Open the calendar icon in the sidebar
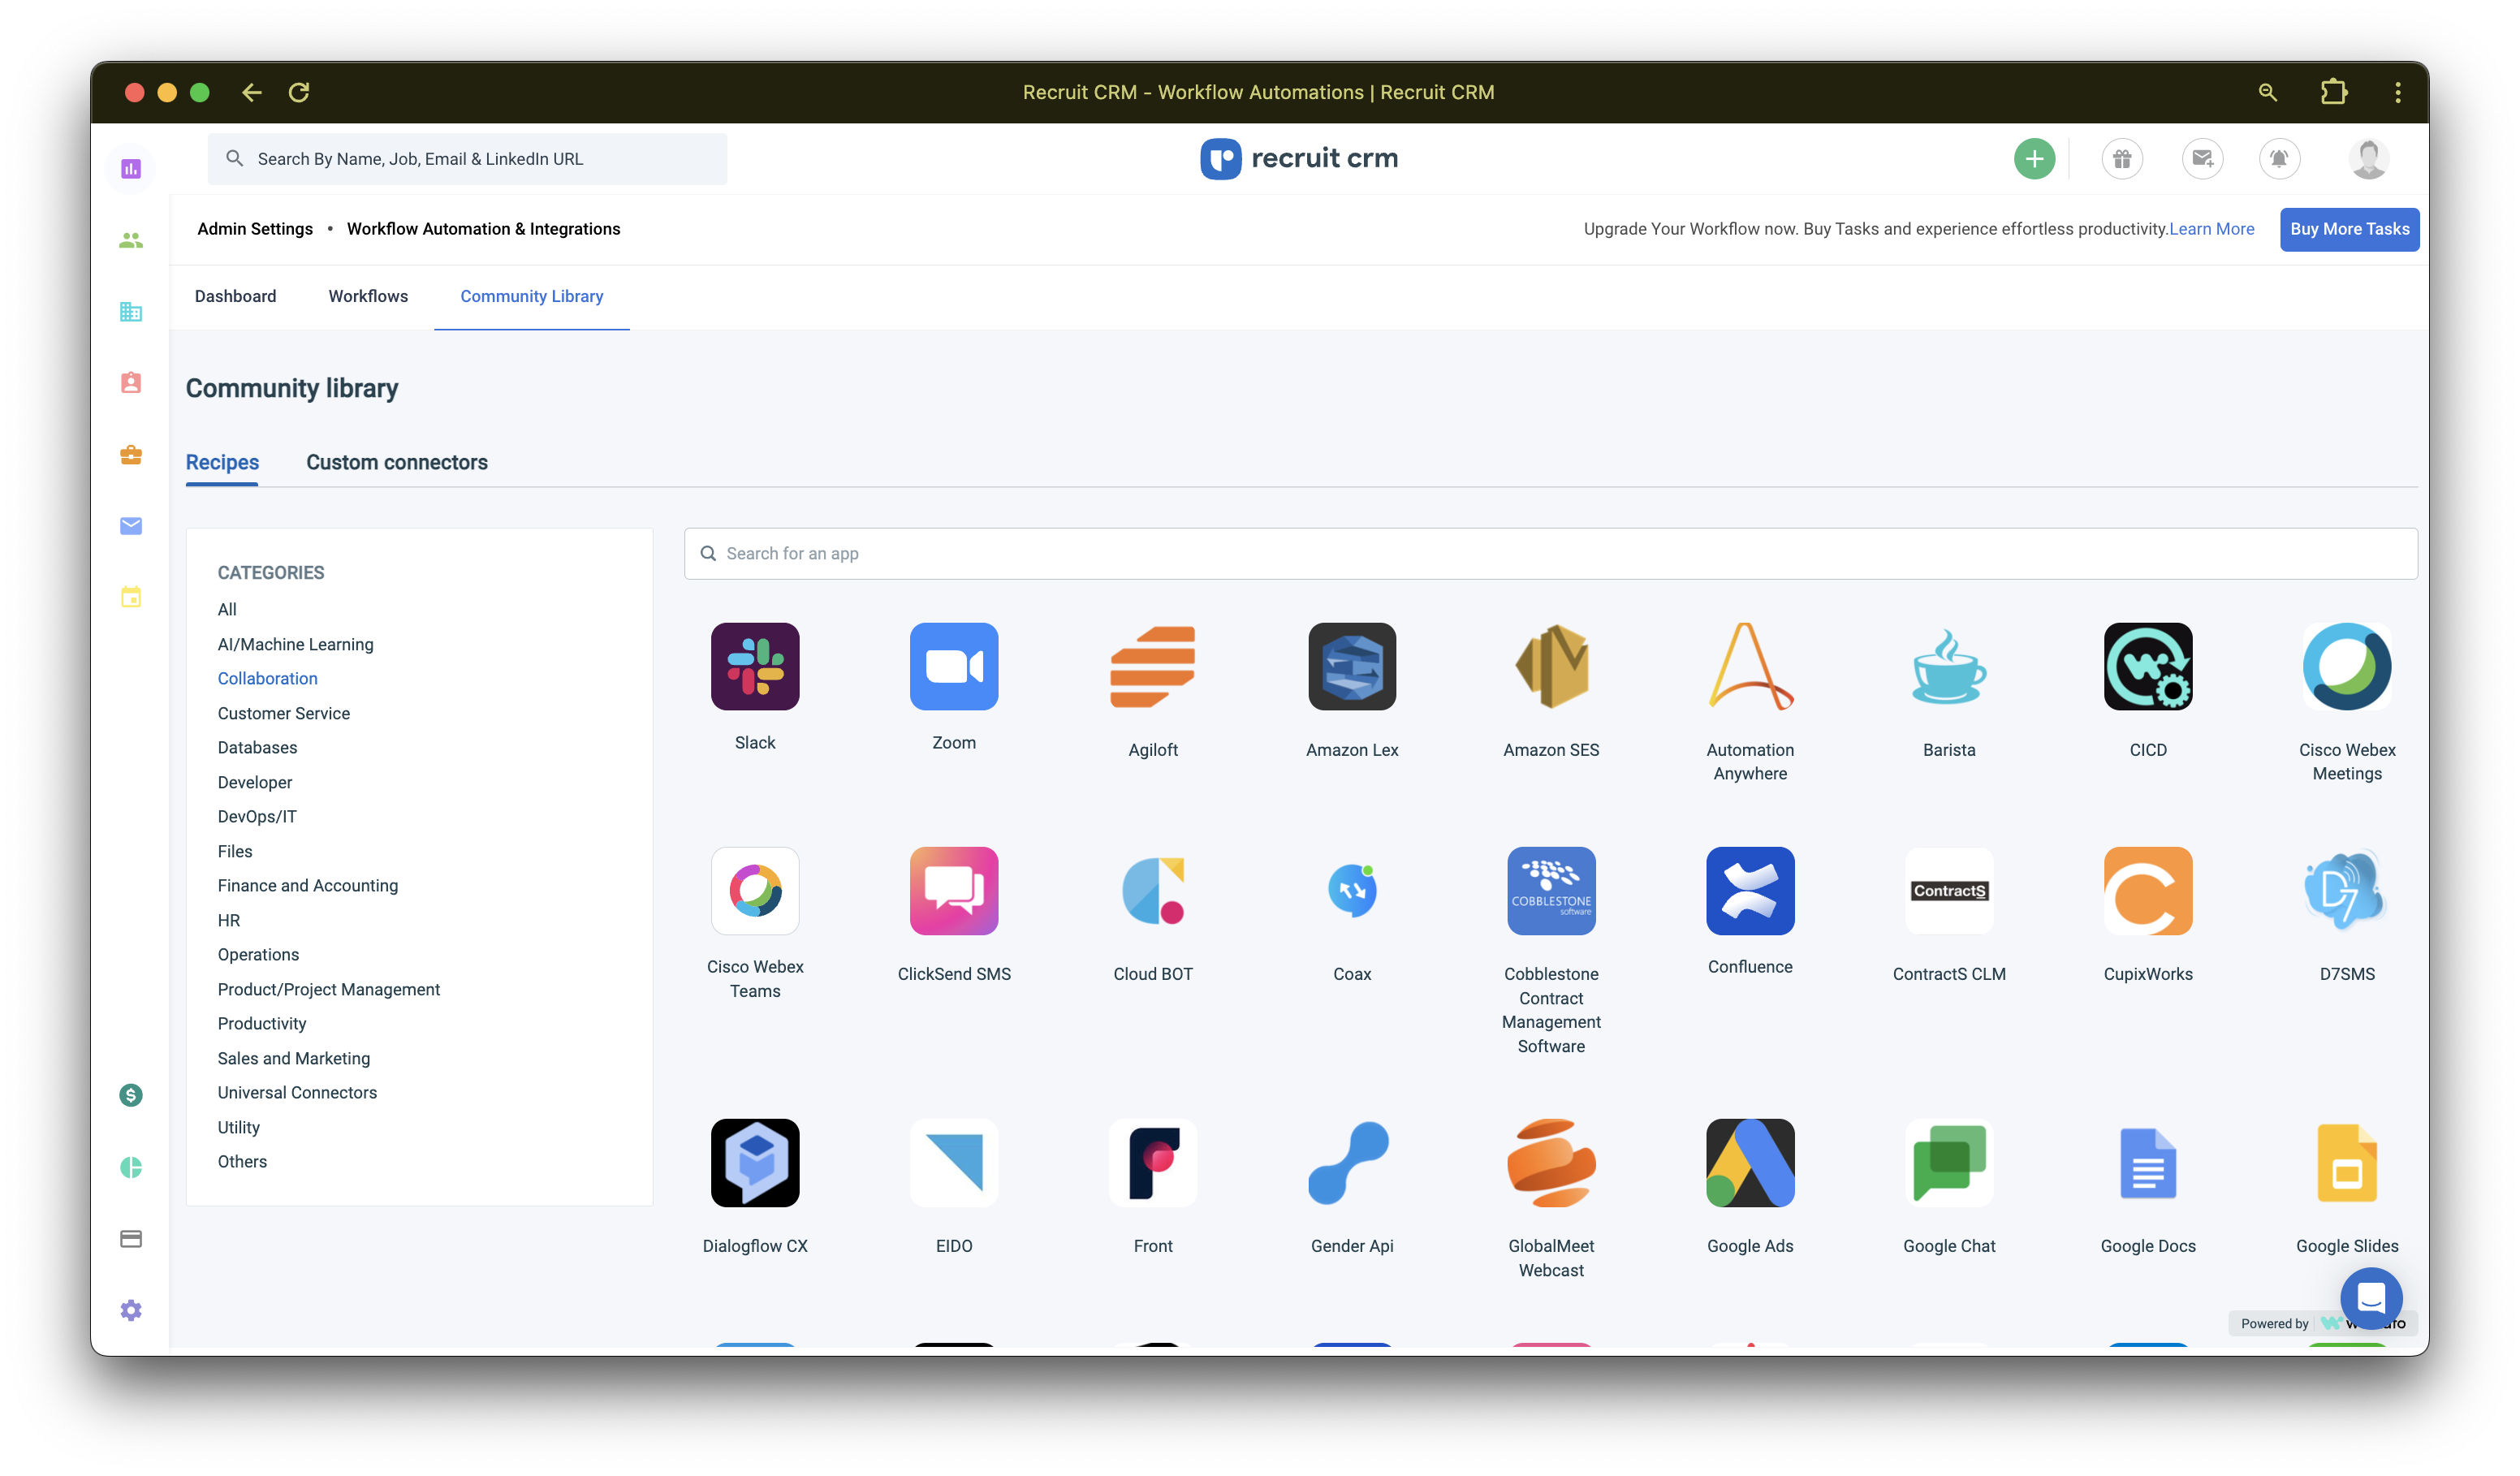 pyautogui.click(x=130, y=597)
